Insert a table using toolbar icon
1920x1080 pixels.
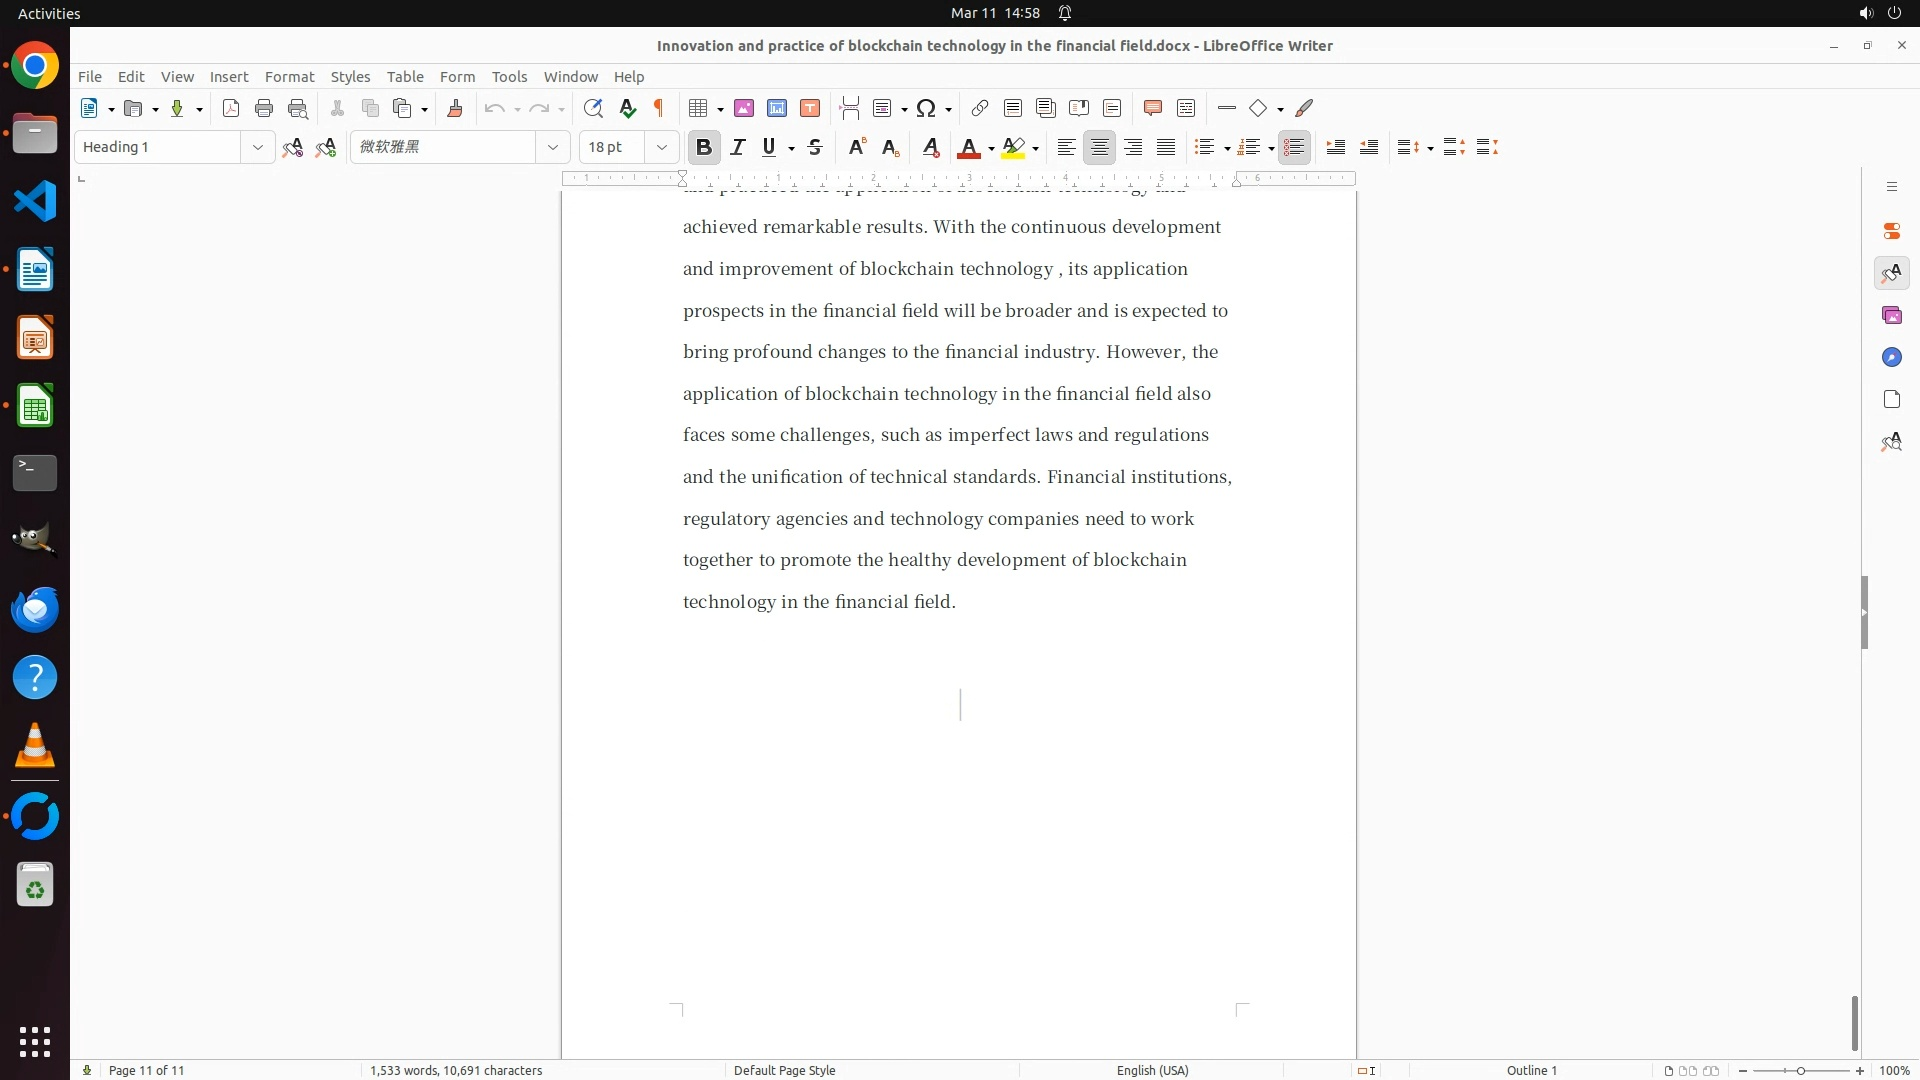tap(699, 109)
